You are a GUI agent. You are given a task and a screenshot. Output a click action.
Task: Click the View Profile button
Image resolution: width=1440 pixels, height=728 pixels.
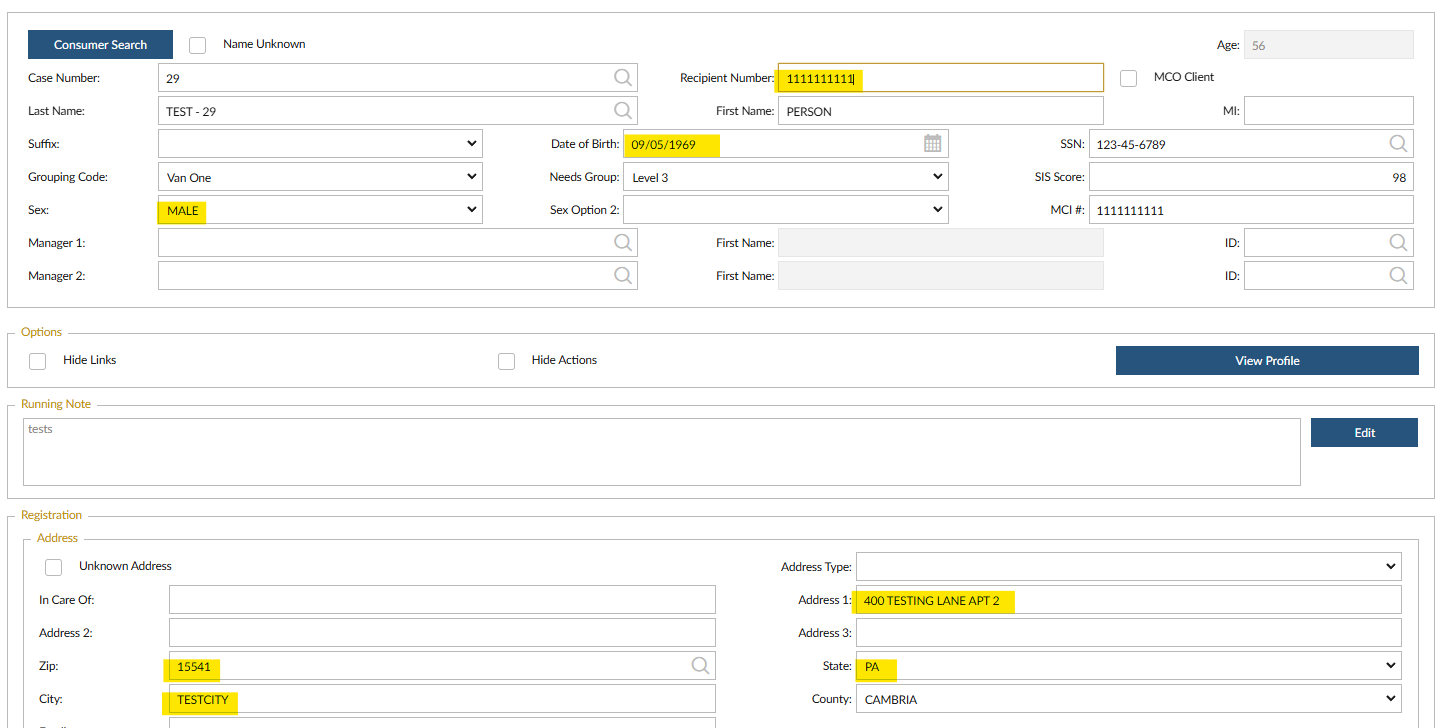(1267, 361)
